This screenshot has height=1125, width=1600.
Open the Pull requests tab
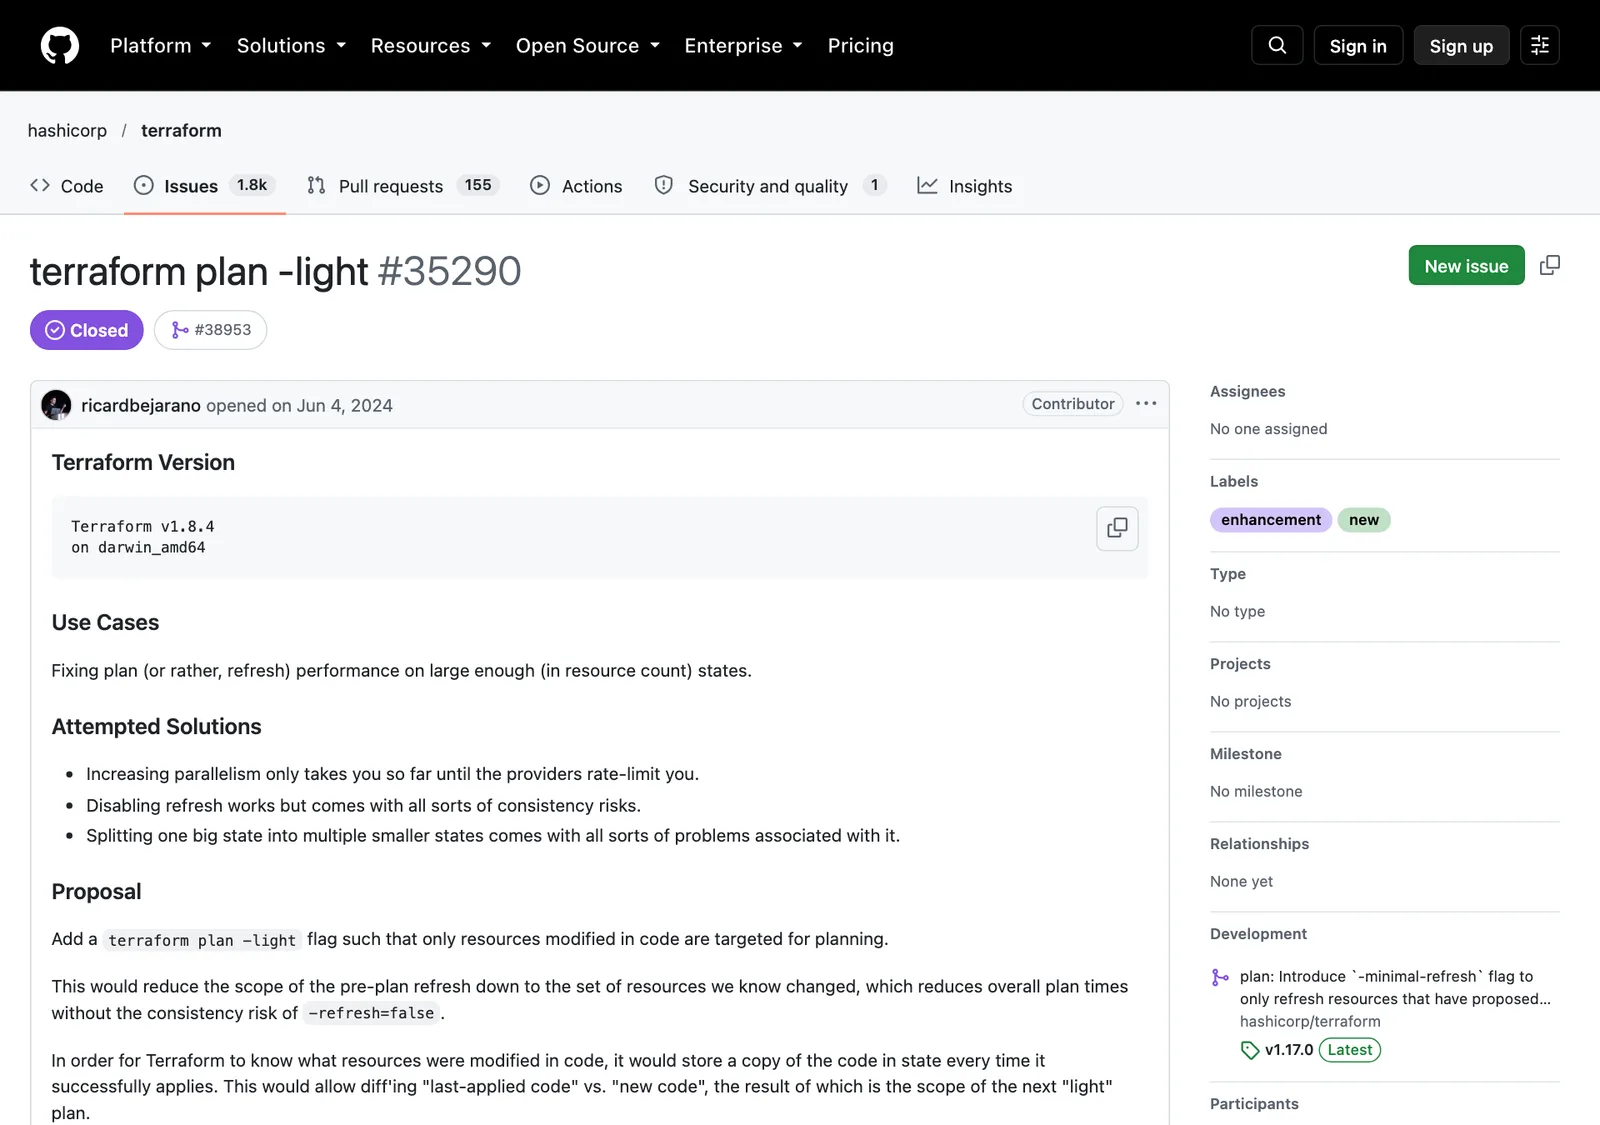click(x=403, y=186)
